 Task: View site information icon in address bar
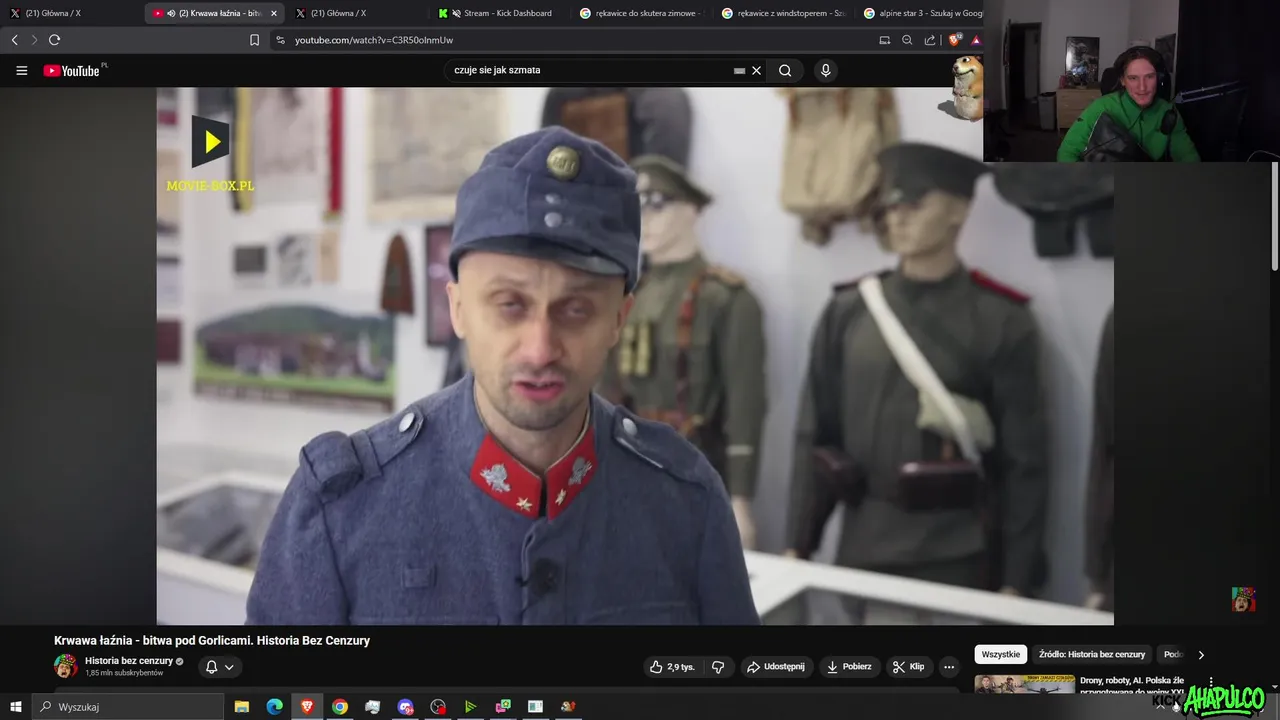(280, 40)
